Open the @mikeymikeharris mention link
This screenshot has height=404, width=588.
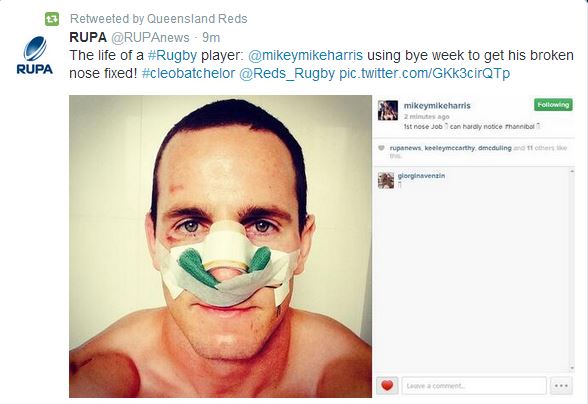tap(305, 56)
